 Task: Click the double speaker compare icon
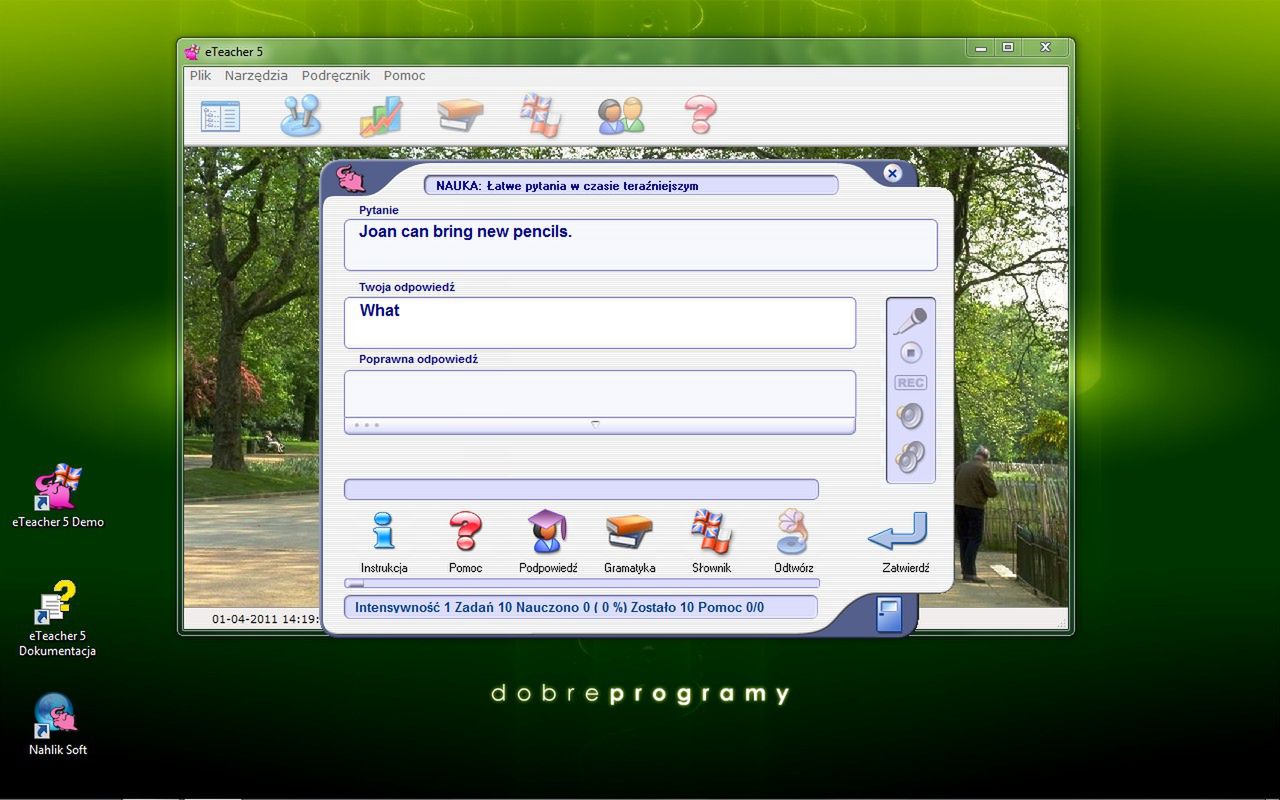click(x=910, y=456)
